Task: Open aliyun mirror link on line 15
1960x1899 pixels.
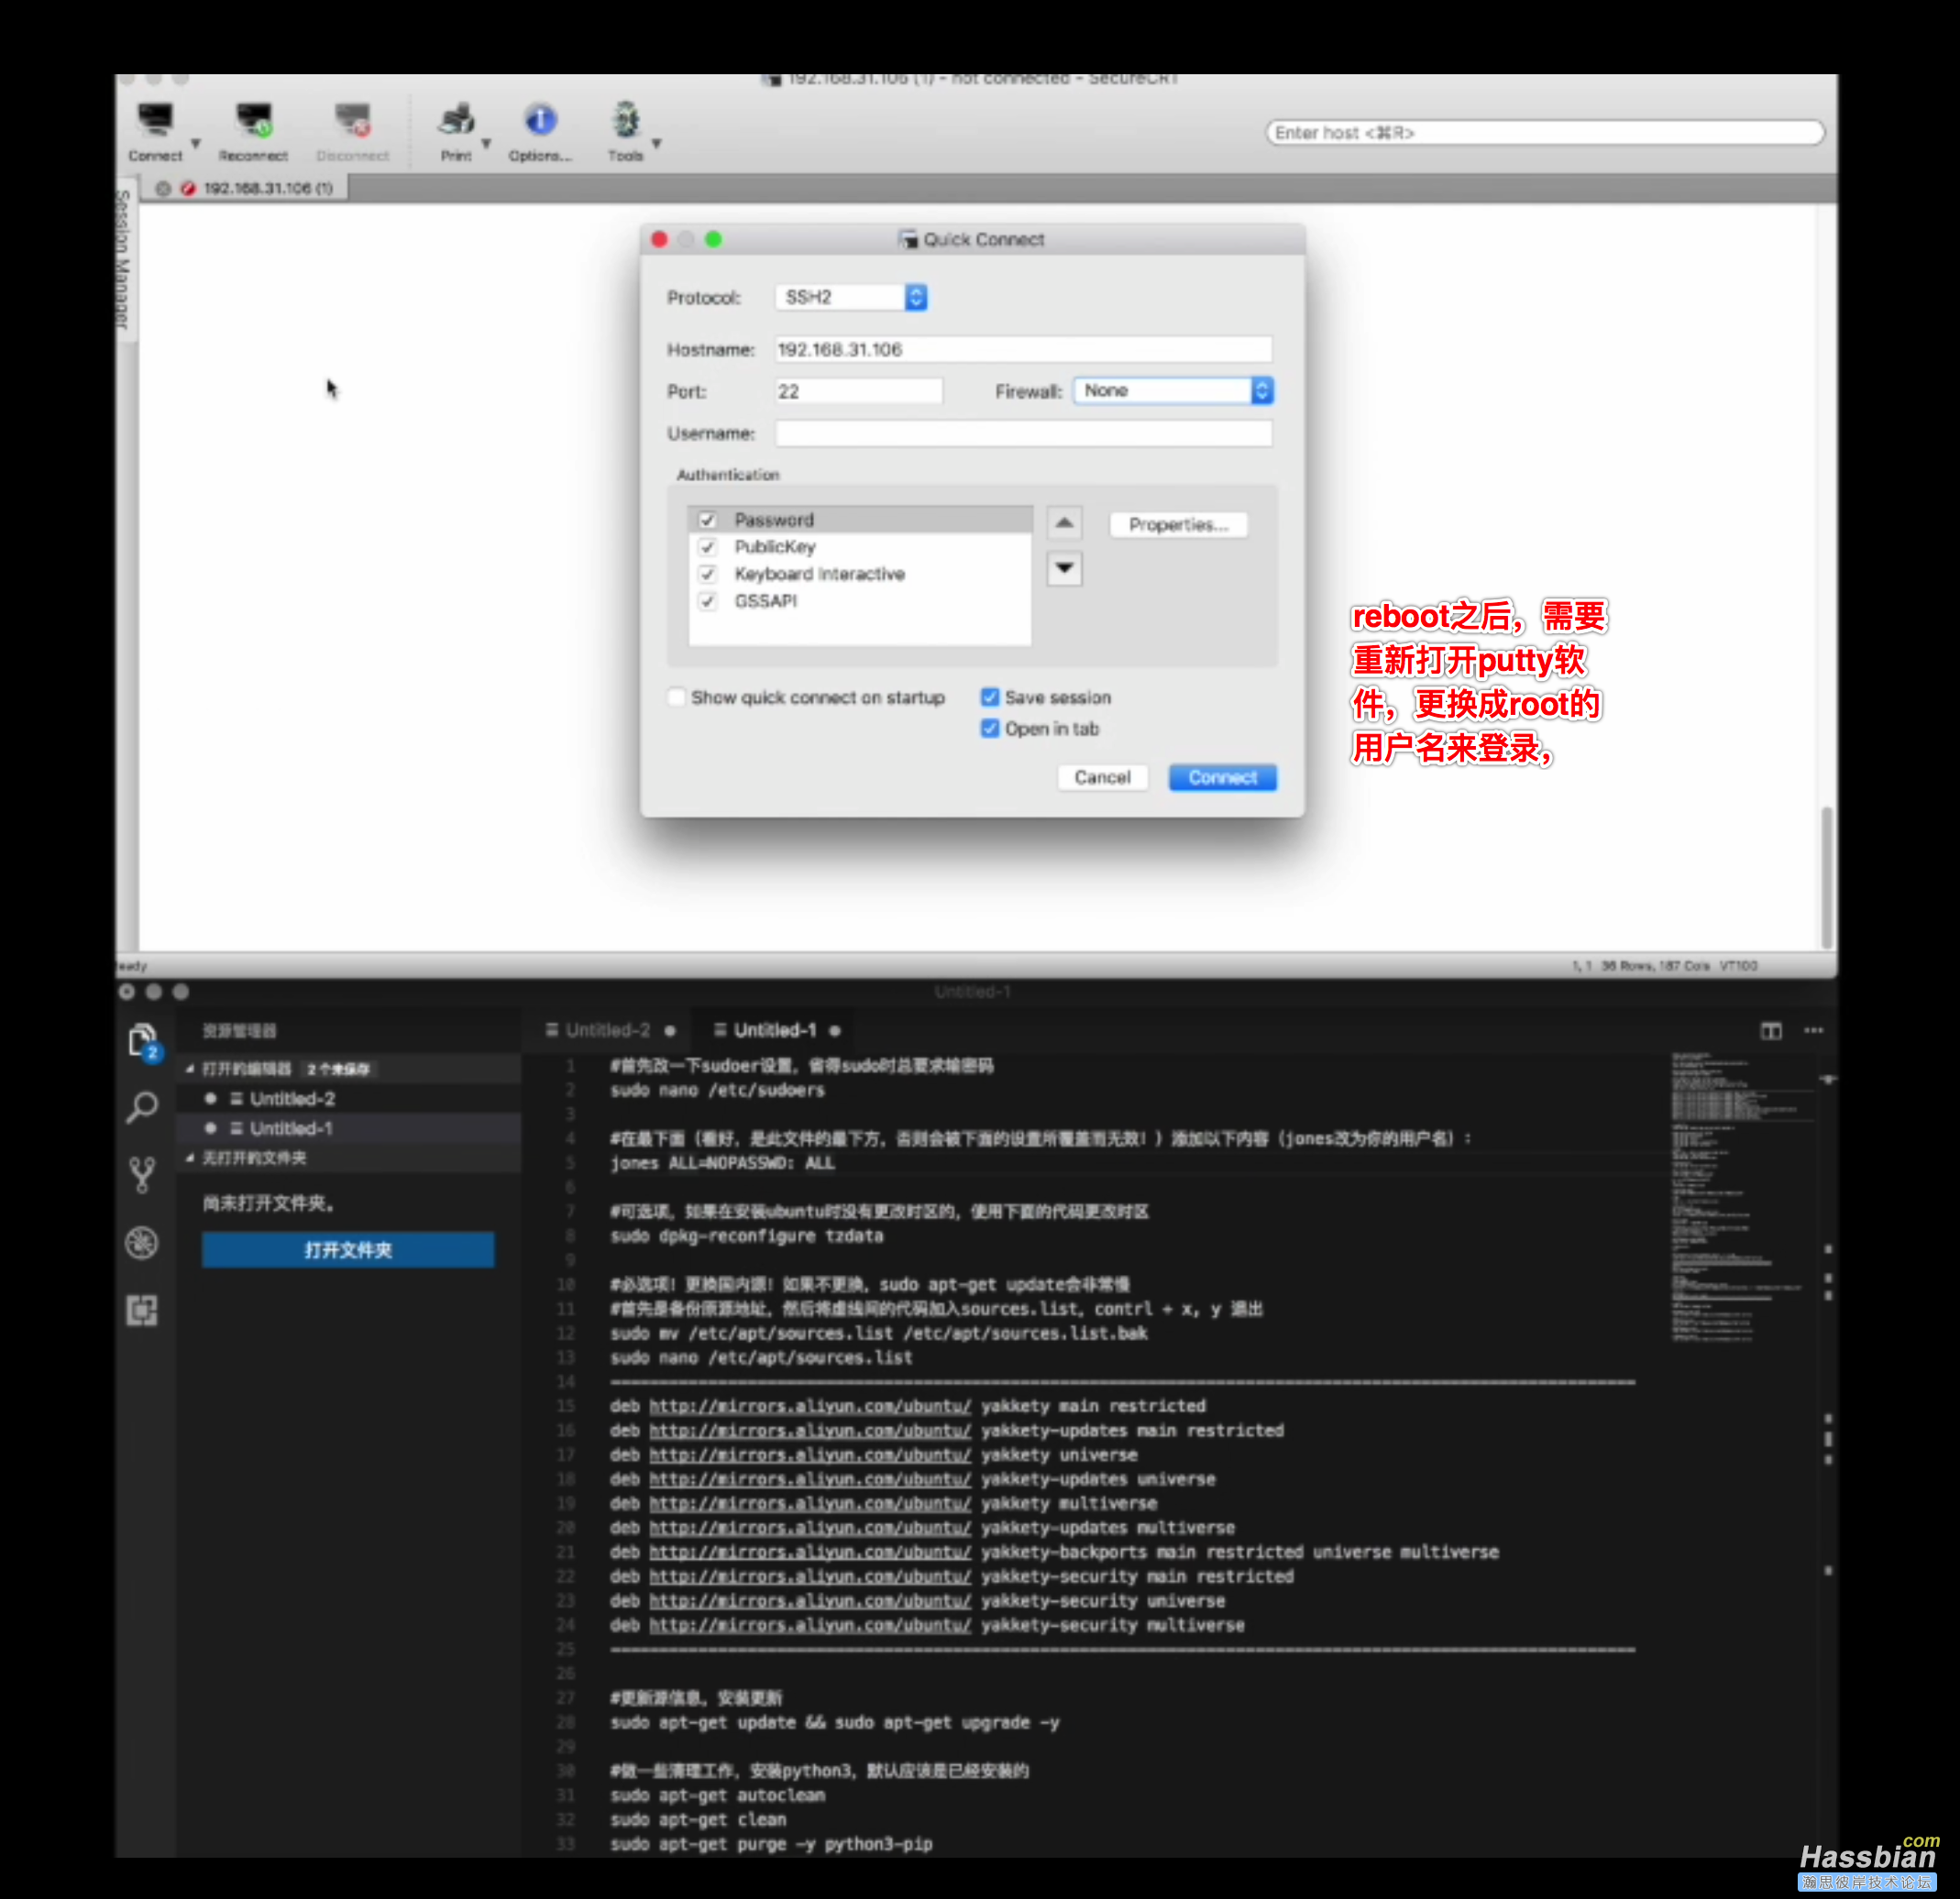Action: [x=810, y=1406]
